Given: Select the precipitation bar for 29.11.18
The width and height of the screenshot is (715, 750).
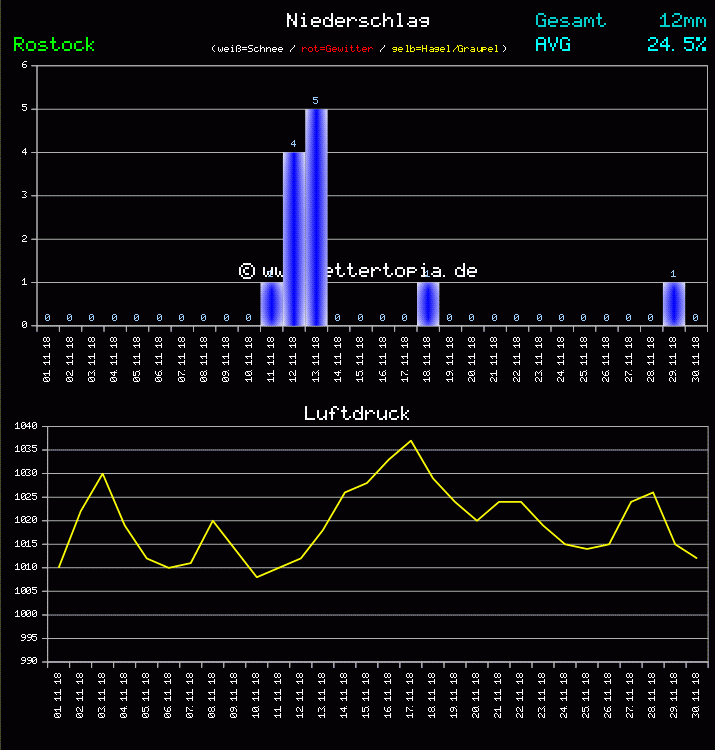Looking at the screenshot, I should point(673,304).
